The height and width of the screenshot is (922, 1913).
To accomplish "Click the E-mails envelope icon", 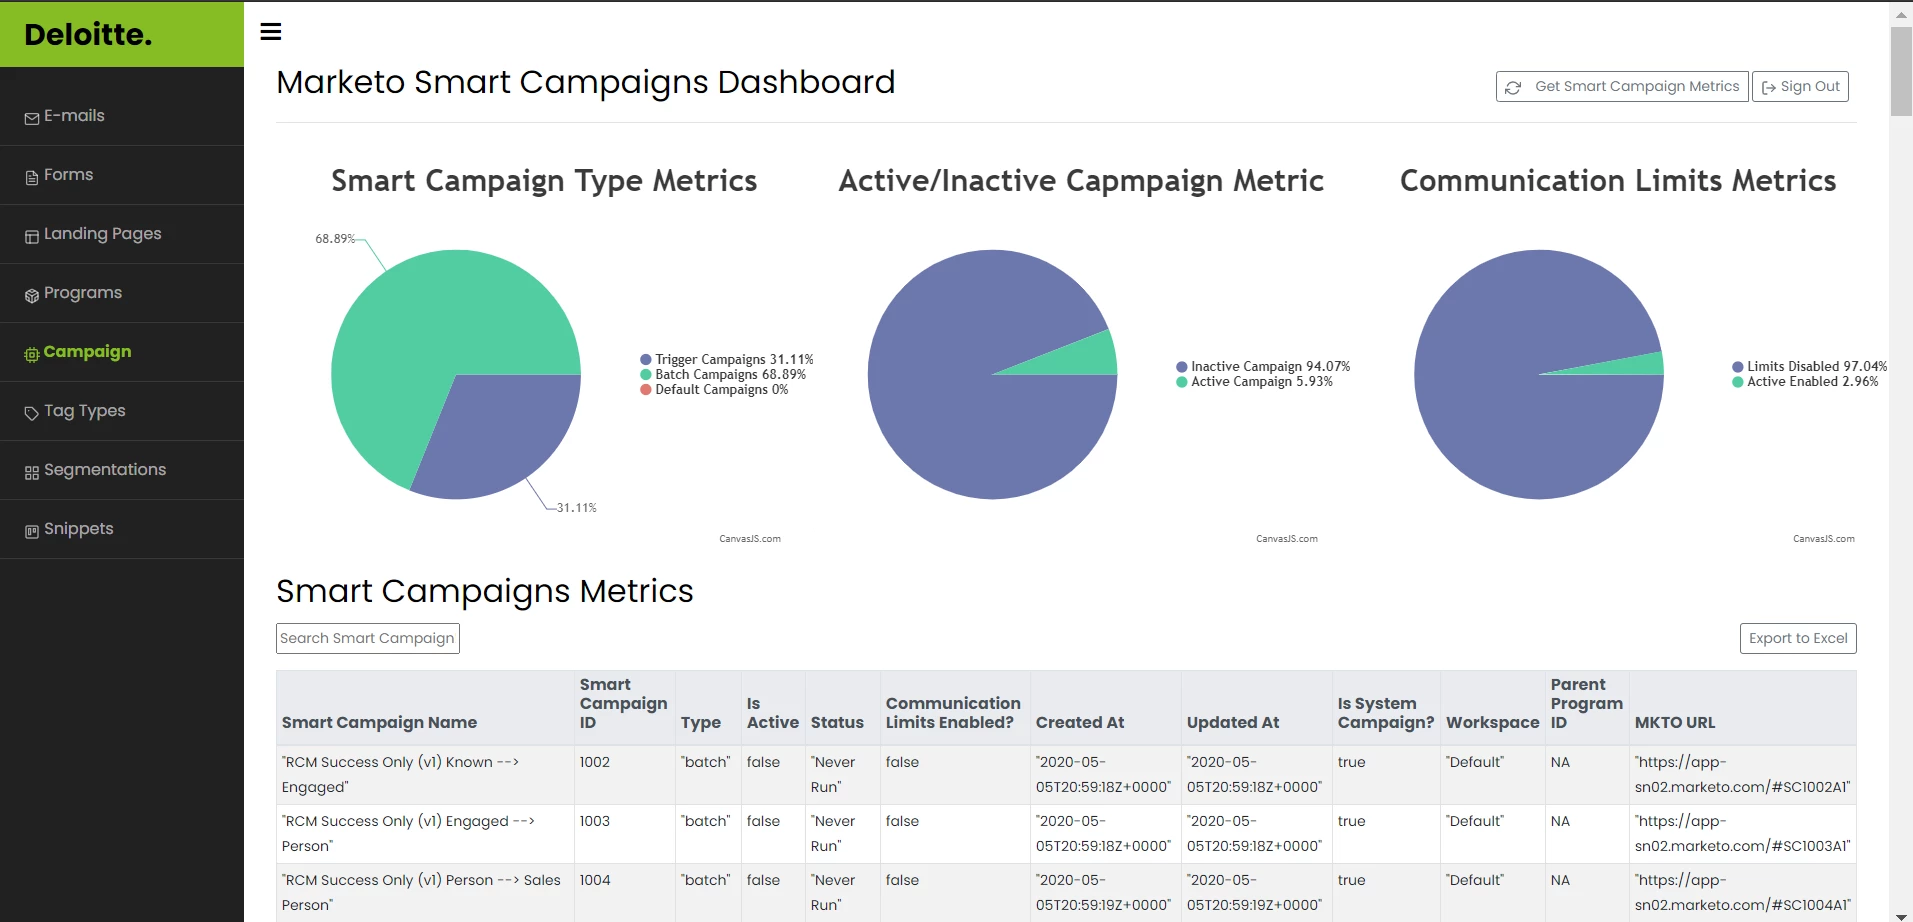I will click(32, 118).
